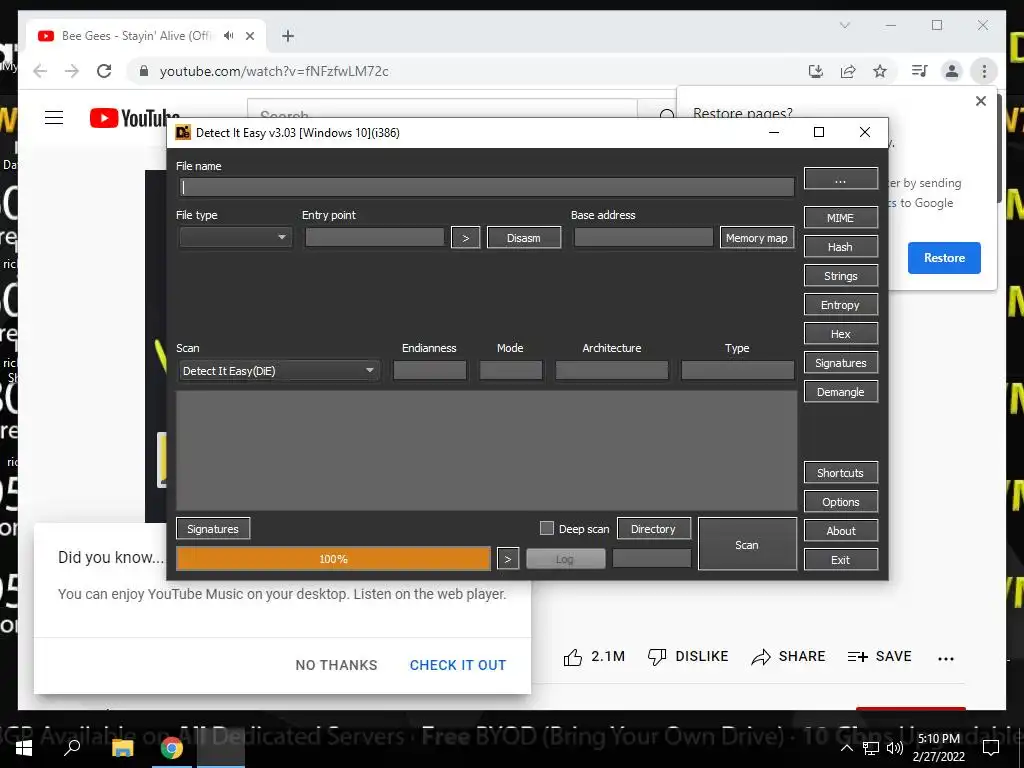Open a new Chrome tab

pos(288,36)
